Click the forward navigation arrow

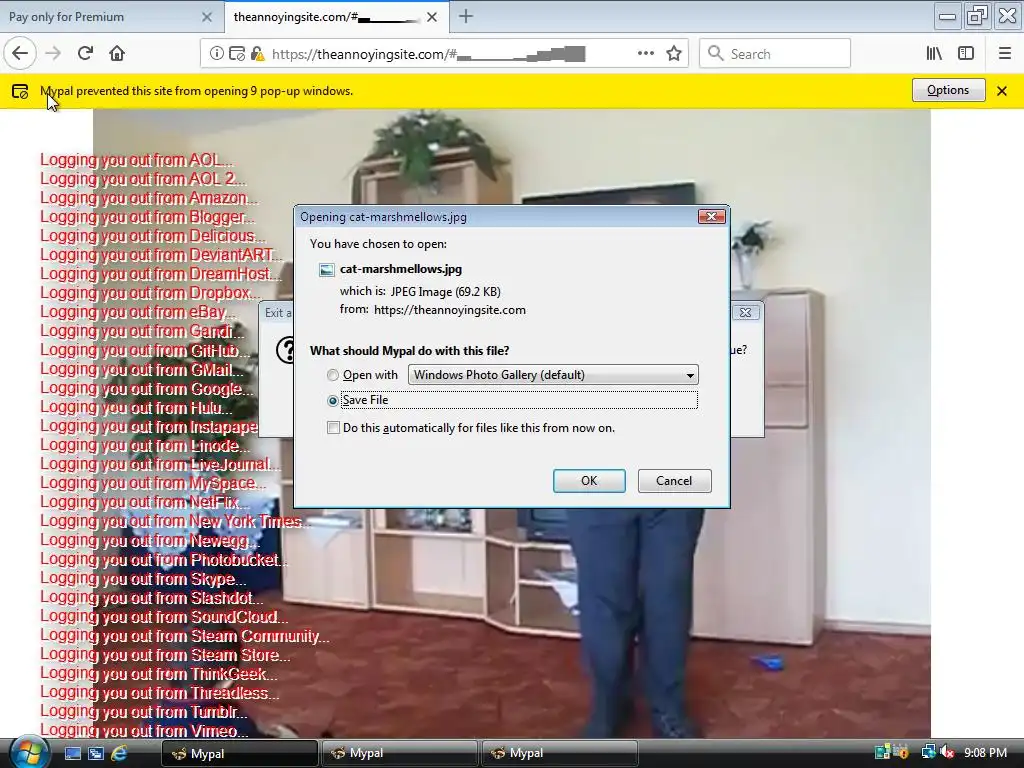pyautogui.click(x=53, y=54)
